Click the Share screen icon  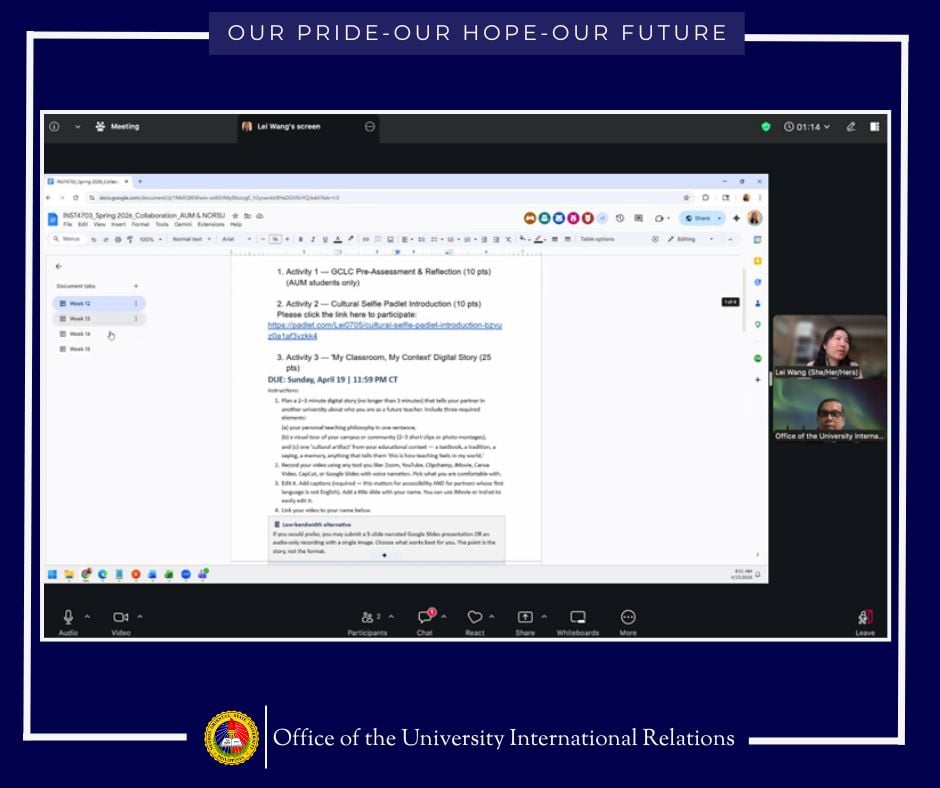(525, 618)
